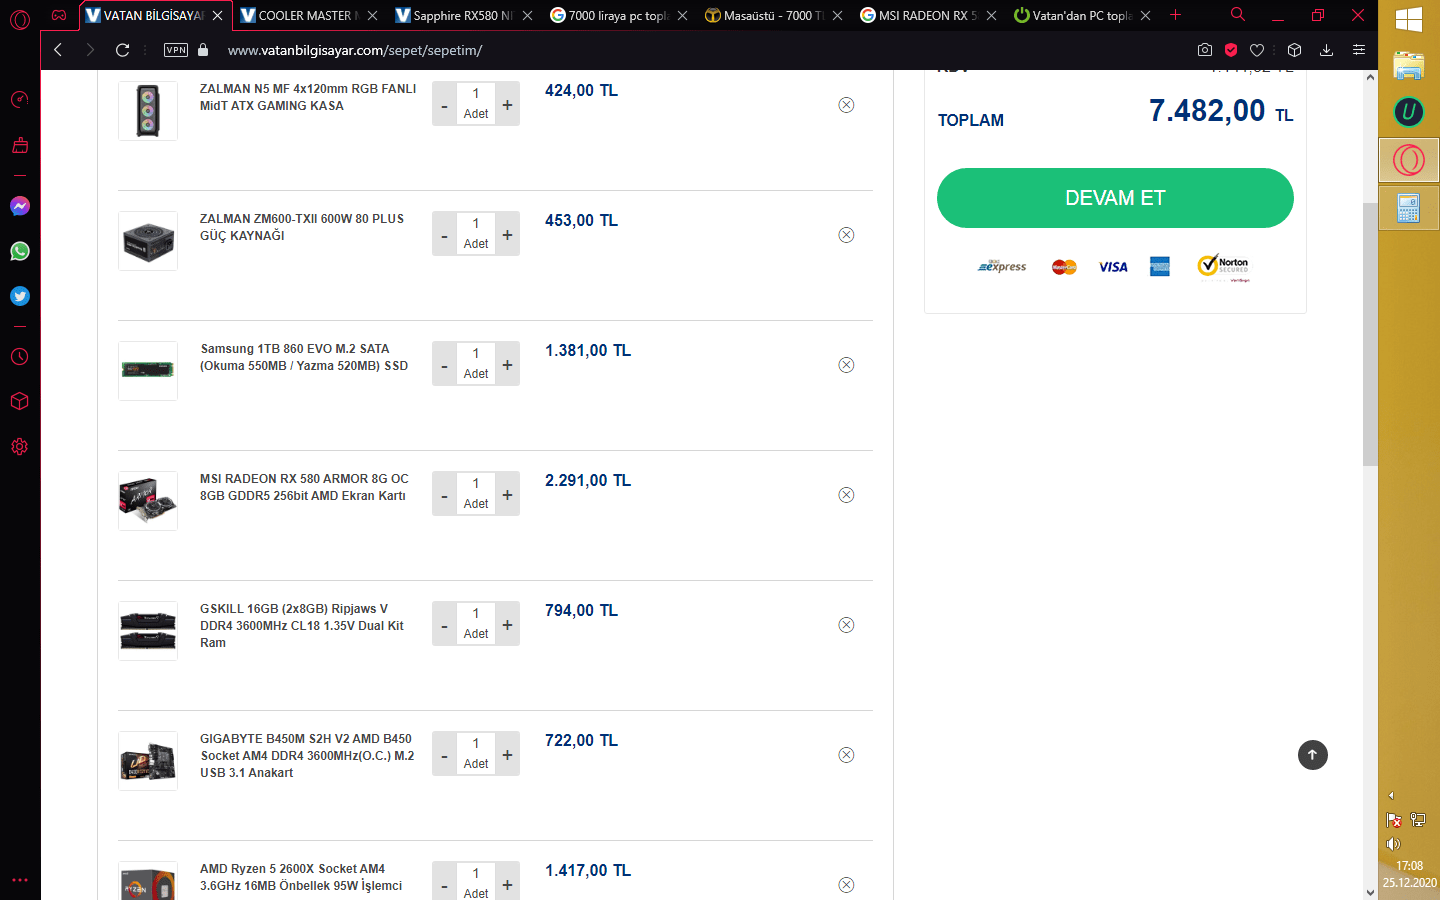Click the scroll-to-top arrow button
Image resolution: width=1440 pixels, height=900 pixels.
(x=1313, y=755)
